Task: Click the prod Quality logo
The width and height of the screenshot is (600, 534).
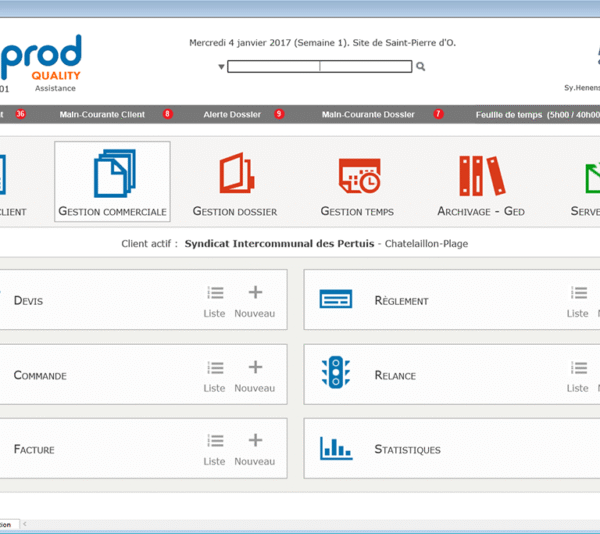Action: 41,57
